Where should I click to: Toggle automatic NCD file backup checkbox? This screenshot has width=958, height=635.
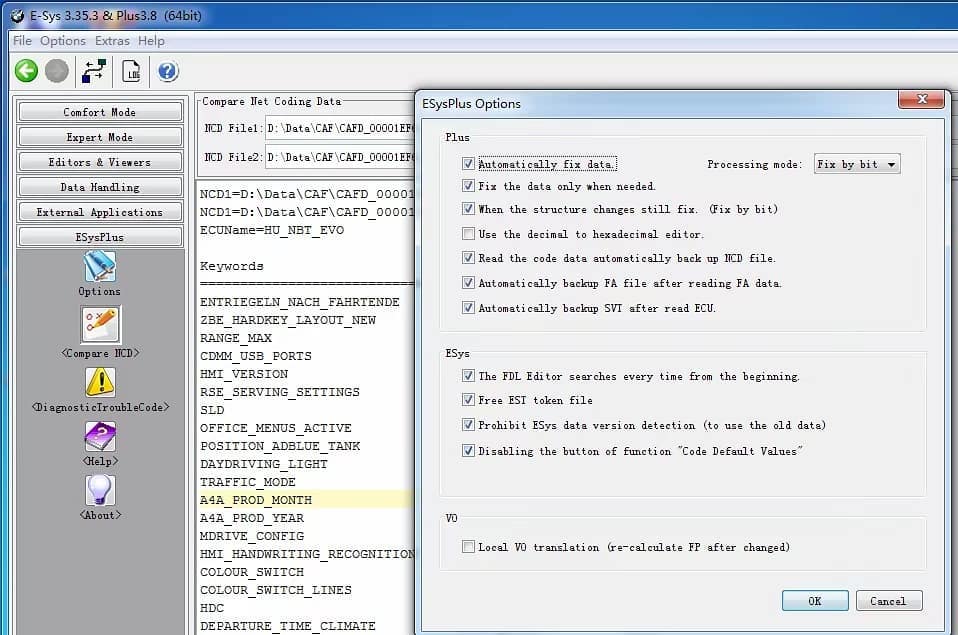pyautogui.click(x=468, y=257)
